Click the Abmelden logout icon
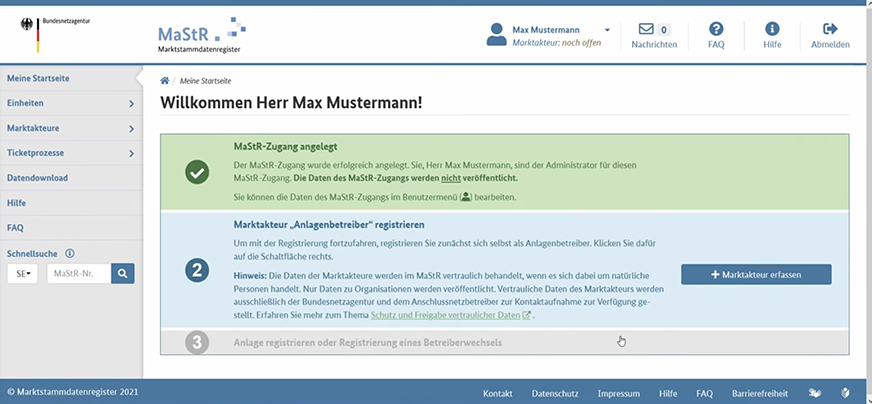This screenshot has width=872, height=404. tap(830, 29)
